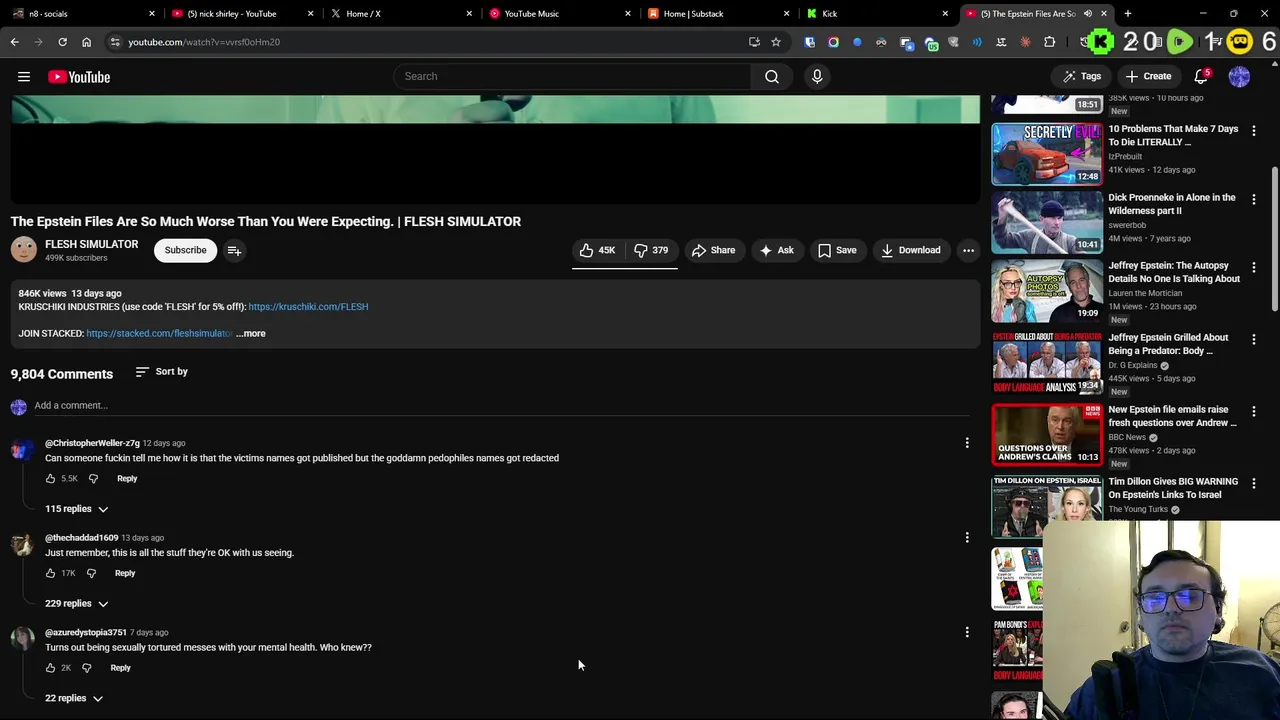Switch to Home / X tab
This screenshot has width=1280, height=720.
[x=399, y=13]
